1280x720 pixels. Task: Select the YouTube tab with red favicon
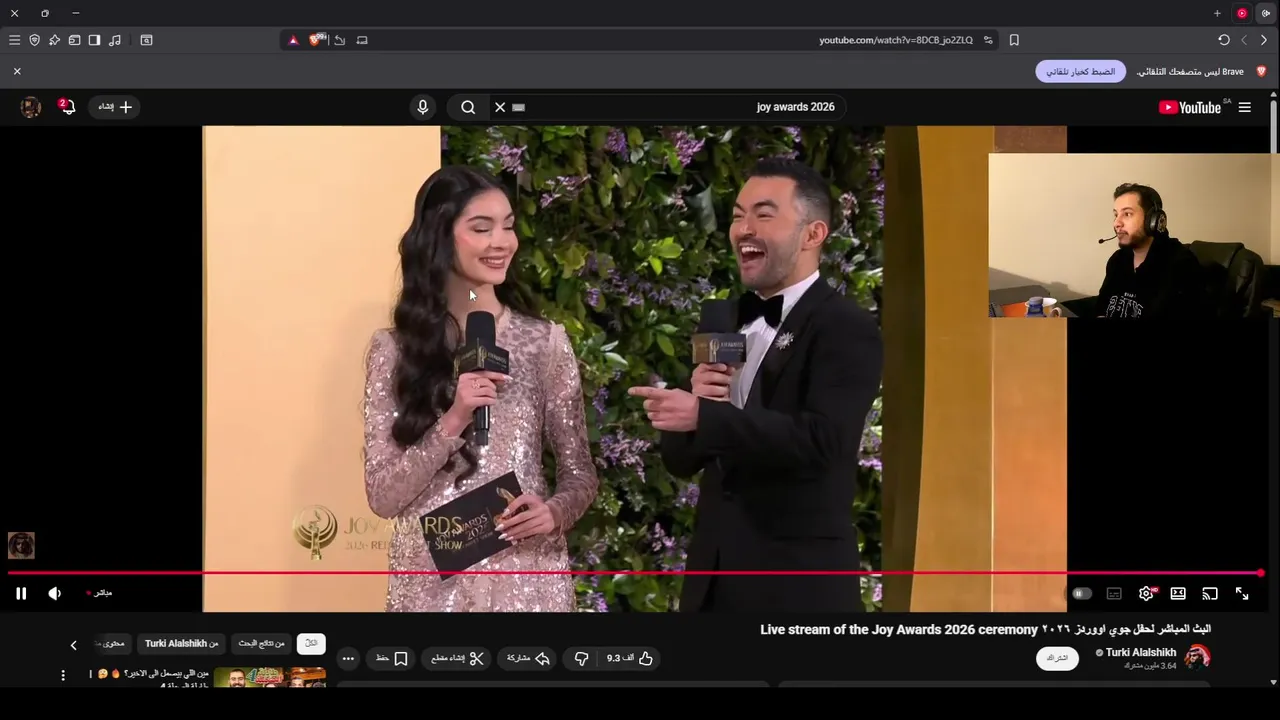(x=1242, y=13)
